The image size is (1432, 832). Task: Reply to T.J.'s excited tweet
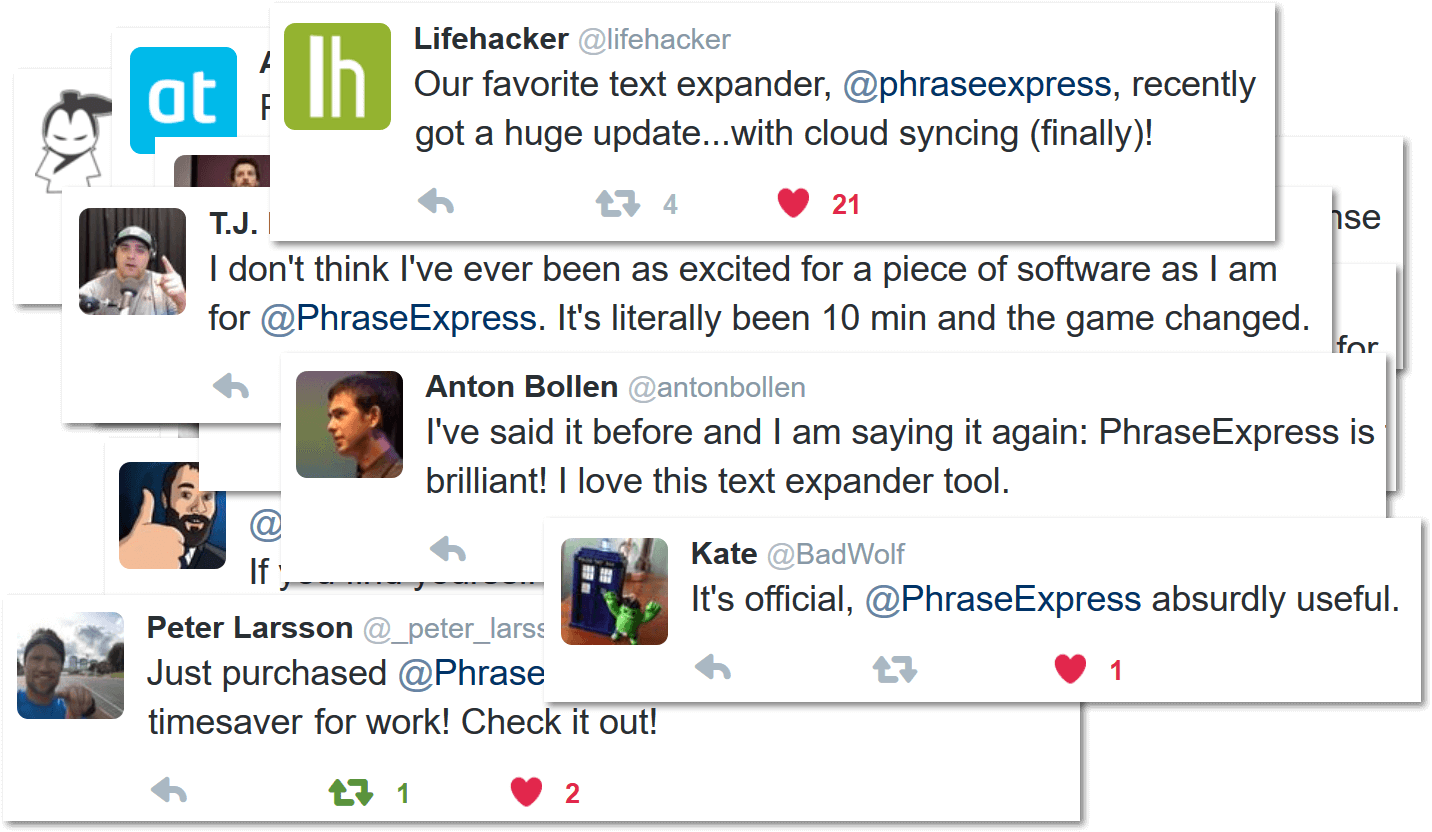(231, 386)
